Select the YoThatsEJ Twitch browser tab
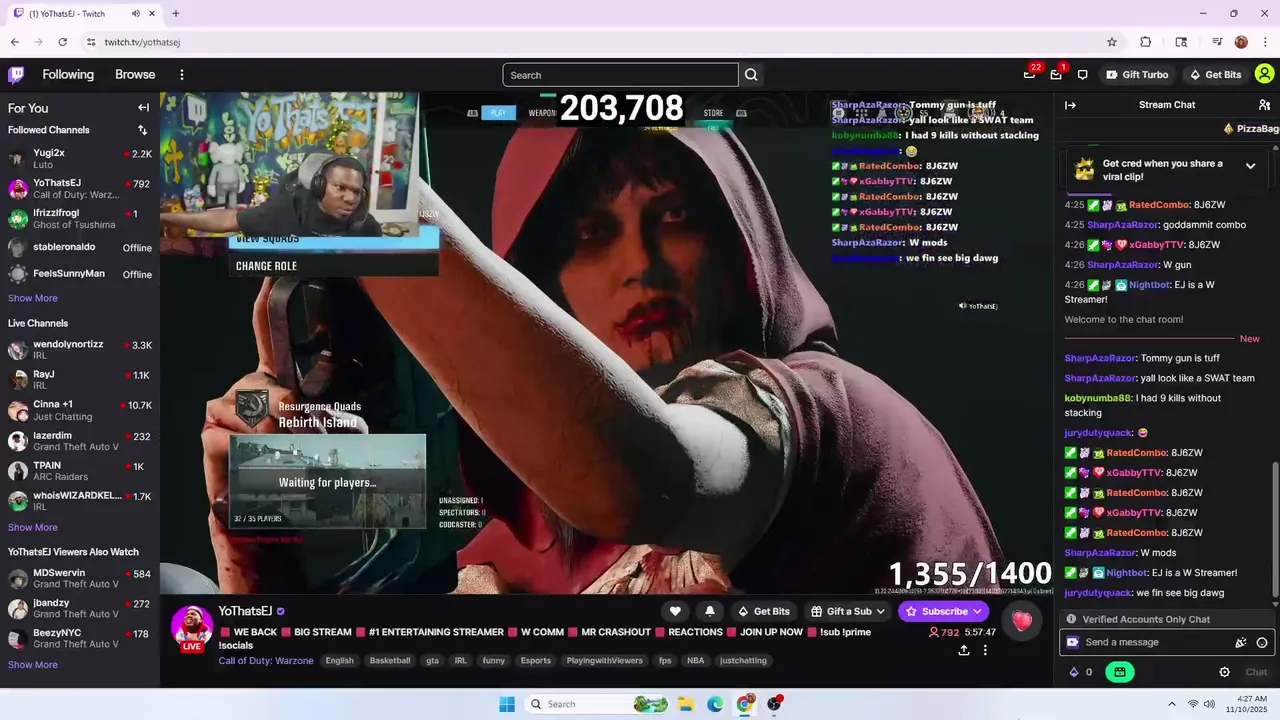This screenshot has height=720, width=1280. [84, 14]
